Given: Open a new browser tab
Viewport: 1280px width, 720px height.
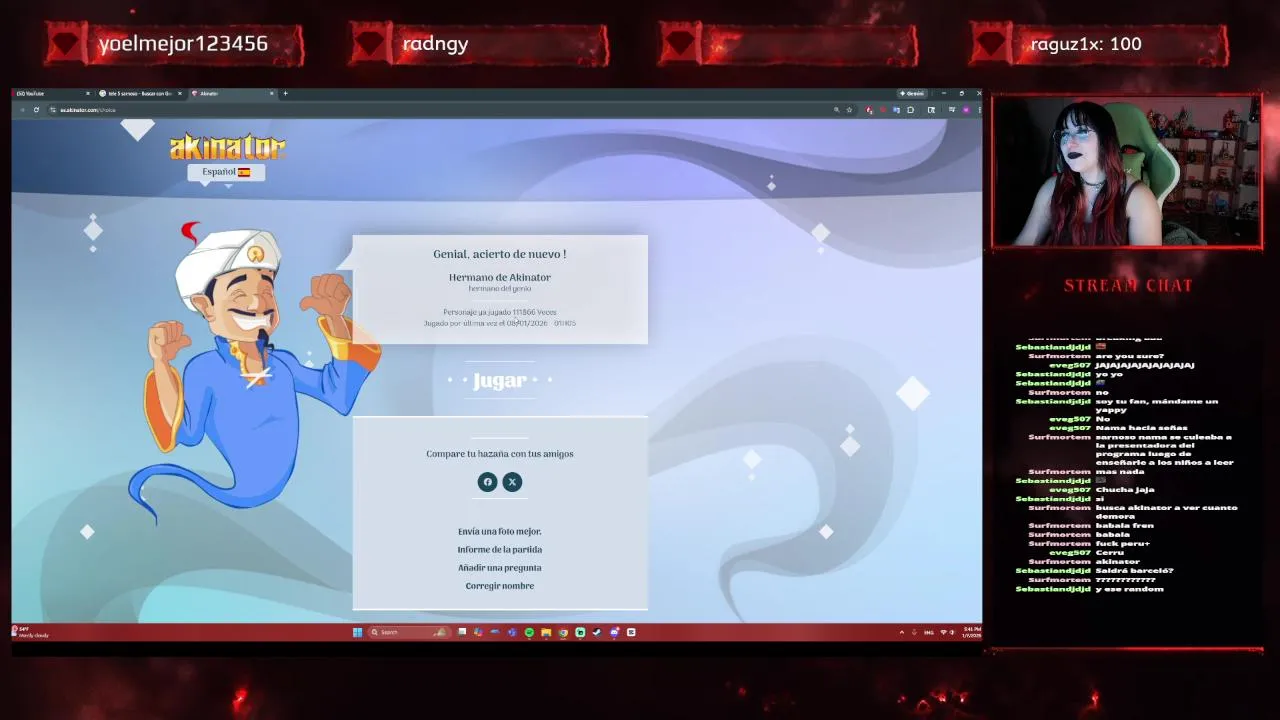Looking at the screenshot, I should click(x=285, y=93).
